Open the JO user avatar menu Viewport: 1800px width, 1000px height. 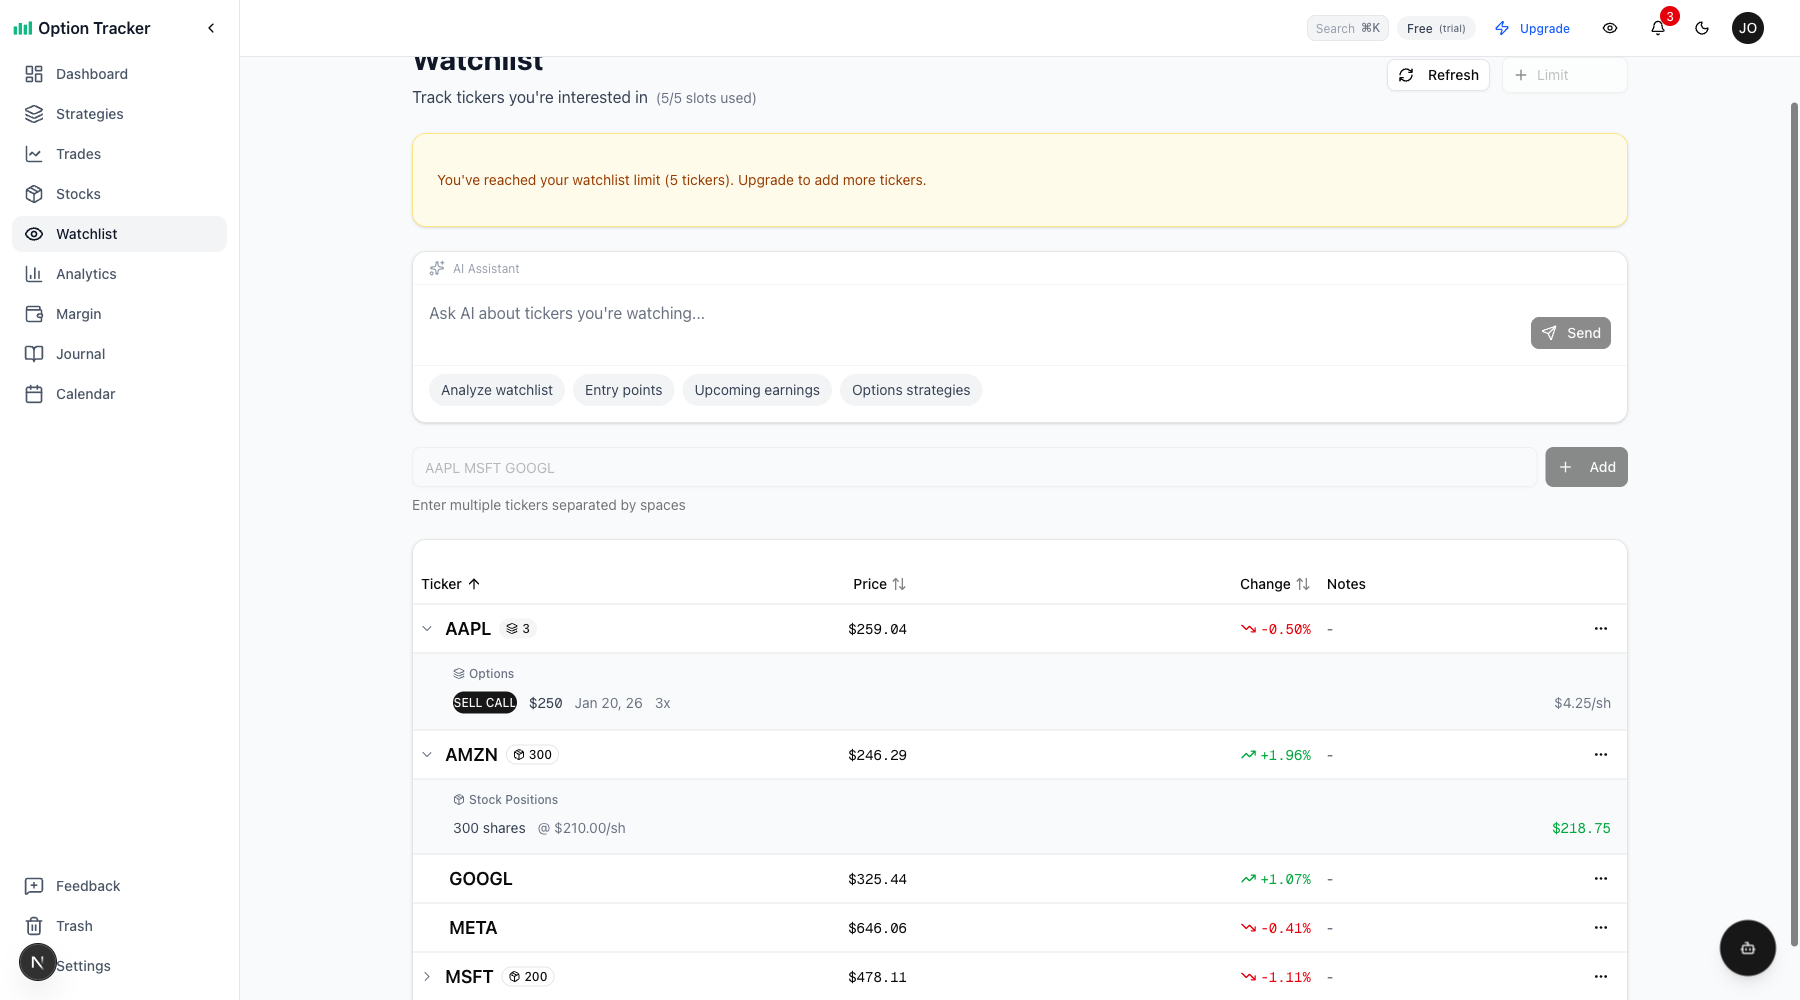tap(1747, 28)
